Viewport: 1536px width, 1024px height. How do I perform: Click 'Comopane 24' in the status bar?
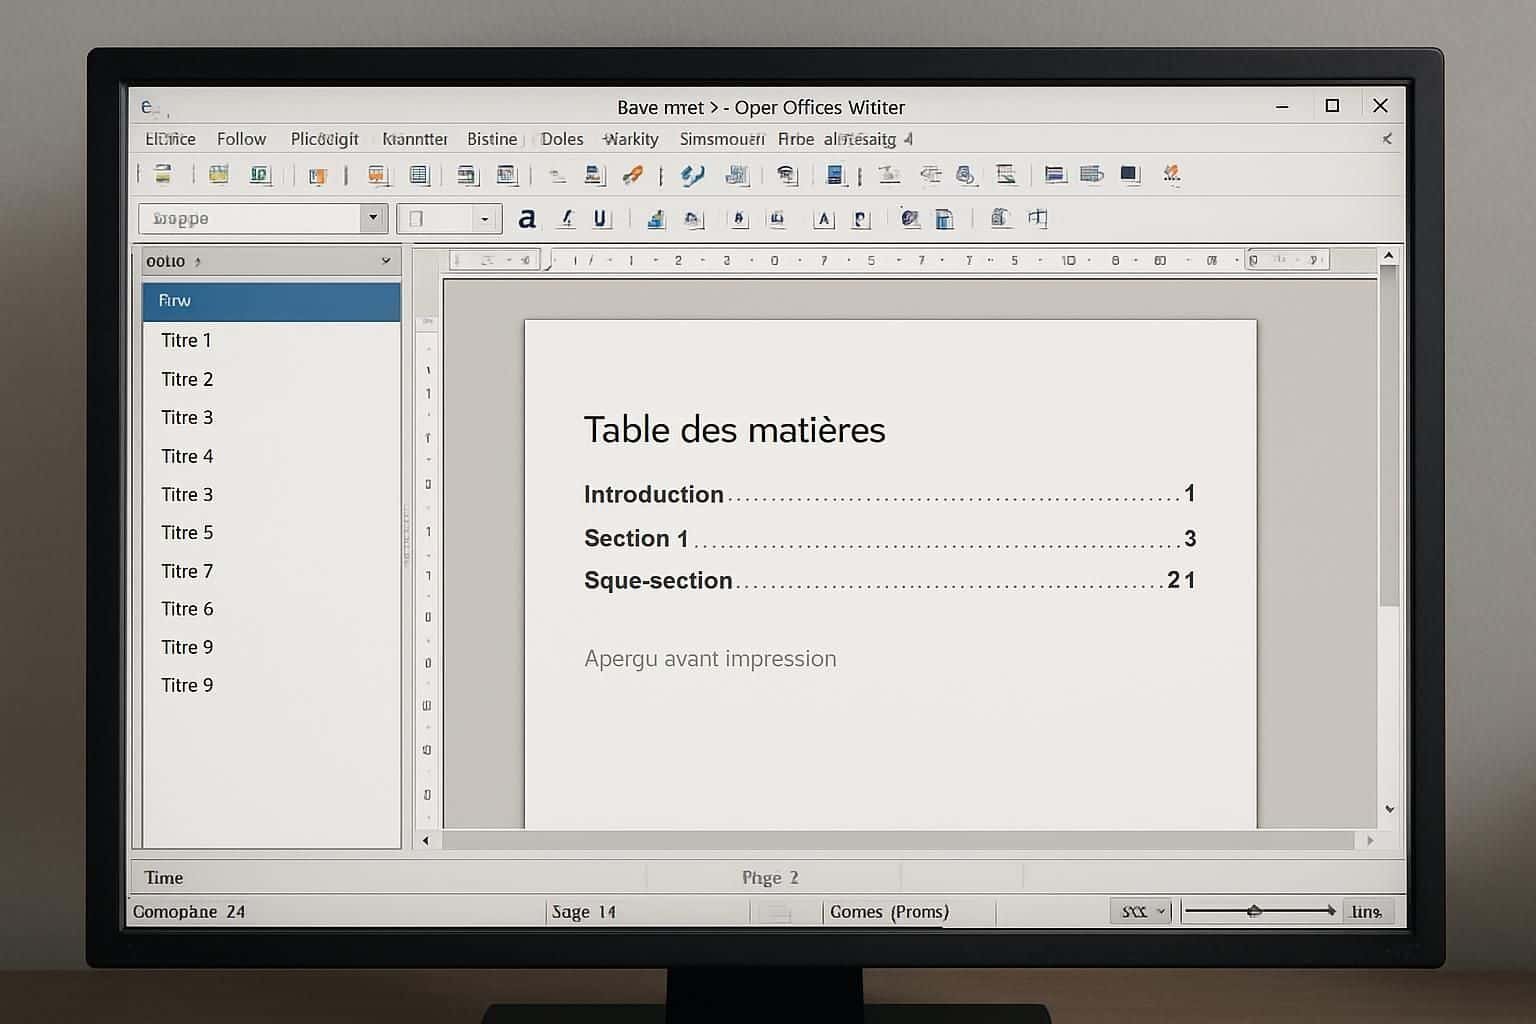[x=189, y=912]
